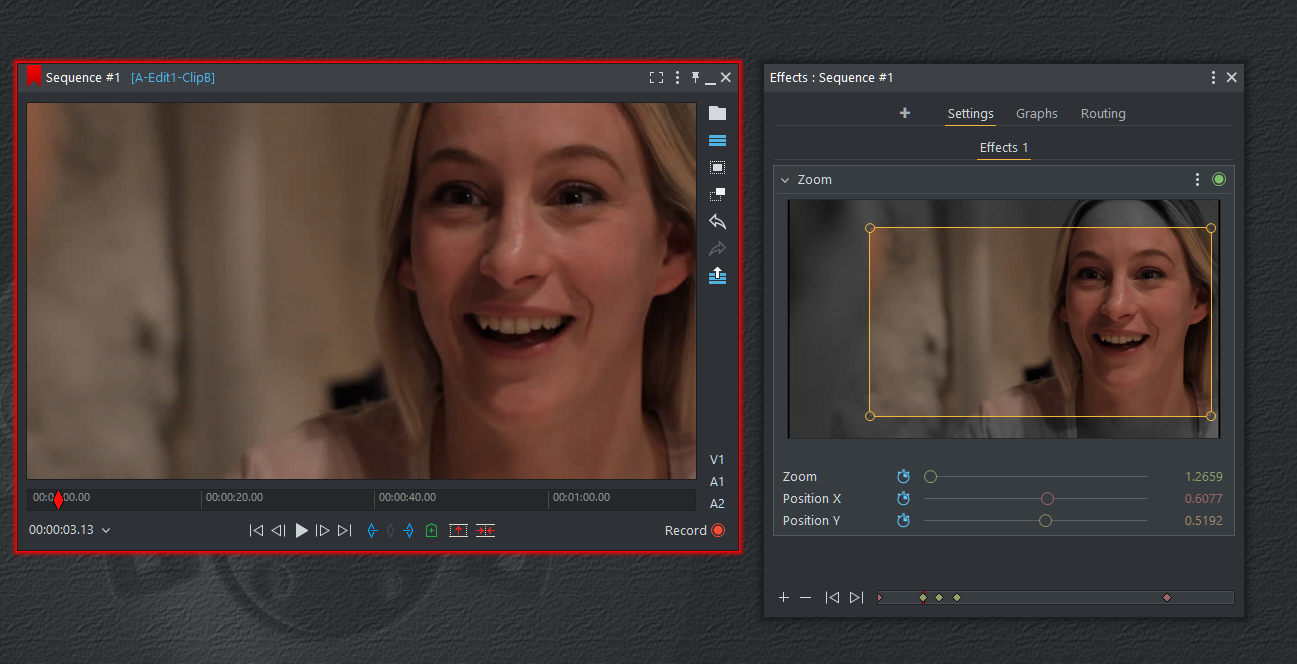Jump to start of the sequence
This screenshot has width=1297, height=664.
tap(256, 531)
